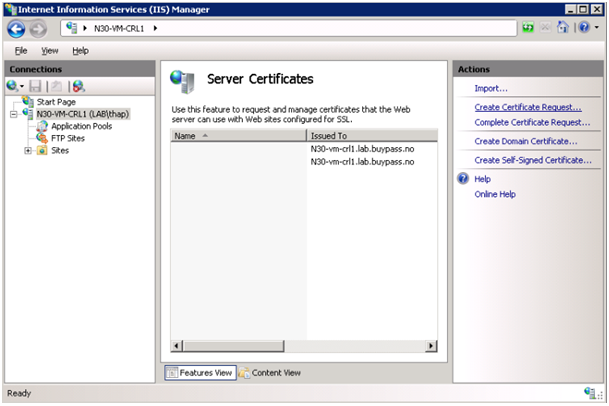Click the Forward navigation arrow

38,29
